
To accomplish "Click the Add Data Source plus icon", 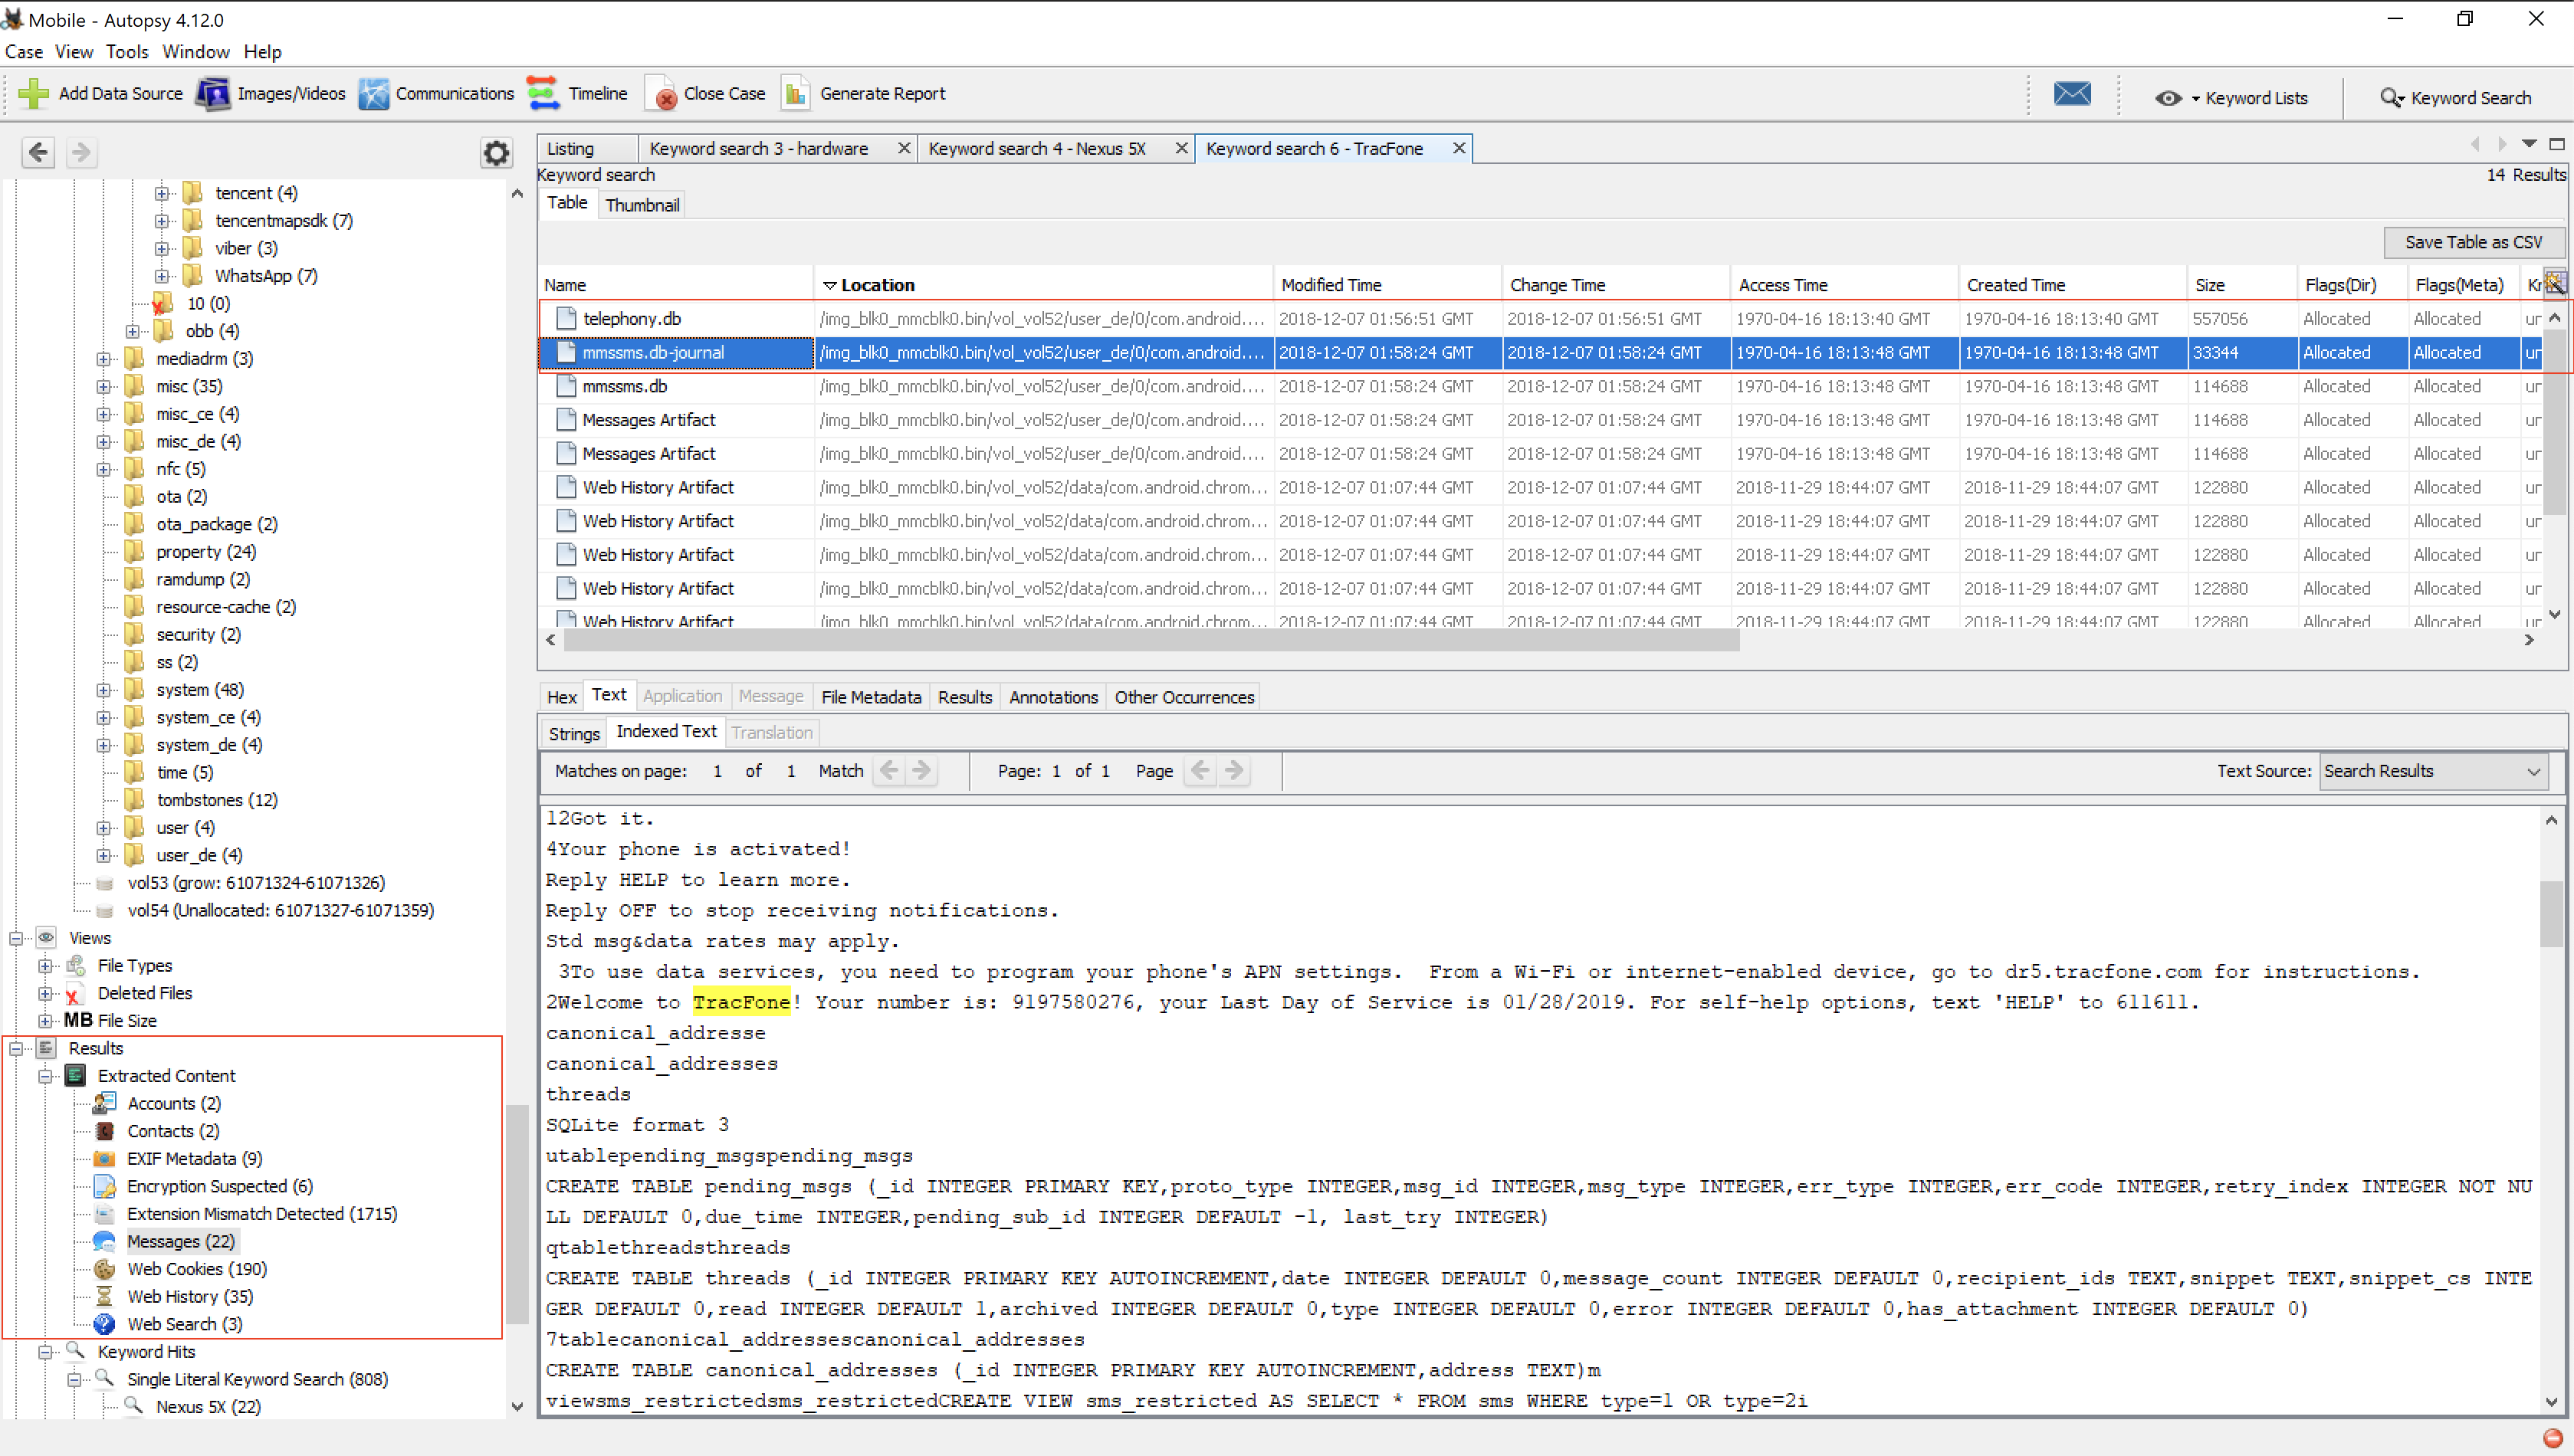I will (x=33, y=94).
